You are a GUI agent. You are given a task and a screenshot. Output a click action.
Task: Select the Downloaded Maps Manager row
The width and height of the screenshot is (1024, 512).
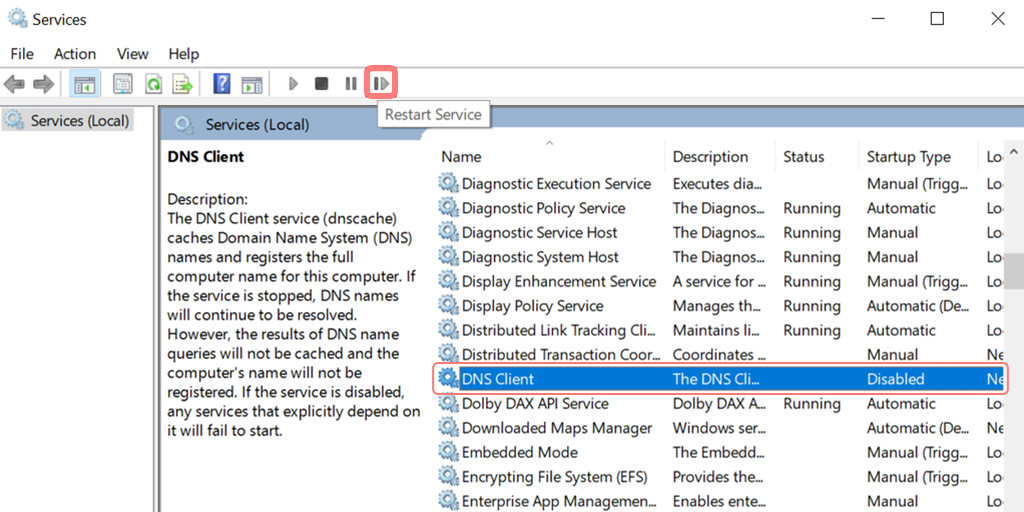[721, 428]
